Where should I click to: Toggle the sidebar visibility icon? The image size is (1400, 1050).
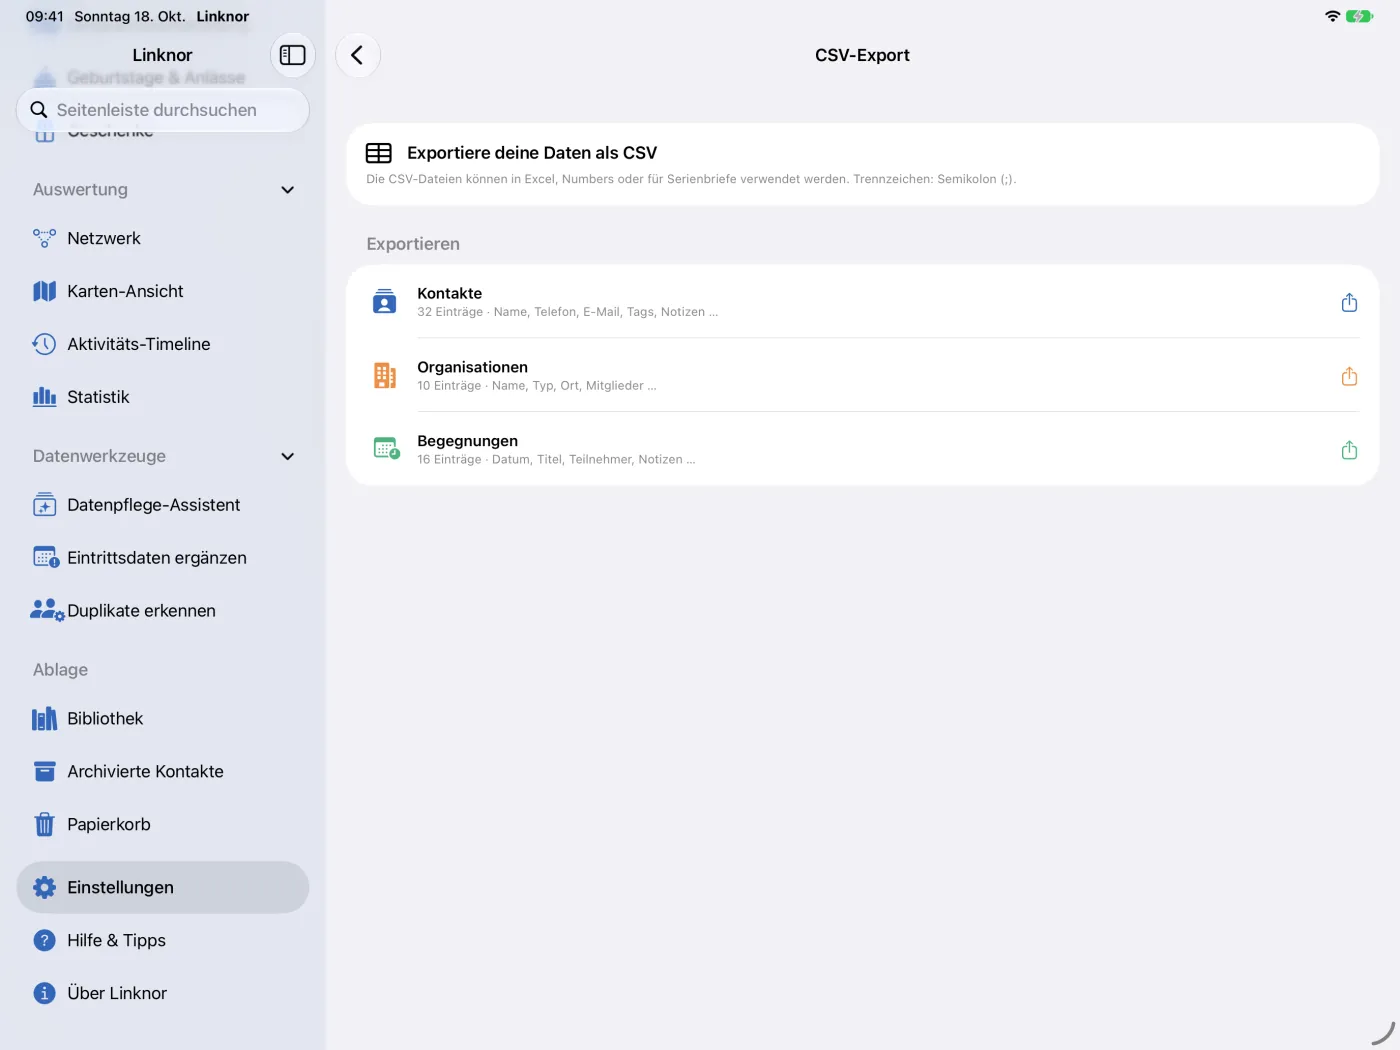coord(292,55)
